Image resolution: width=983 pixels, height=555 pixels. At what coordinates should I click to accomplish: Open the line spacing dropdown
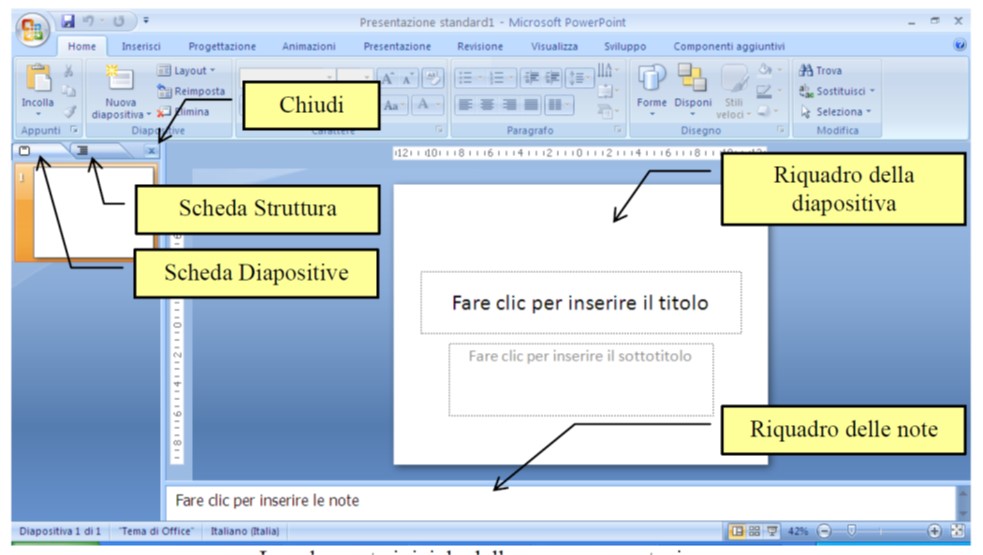[577, 78]
